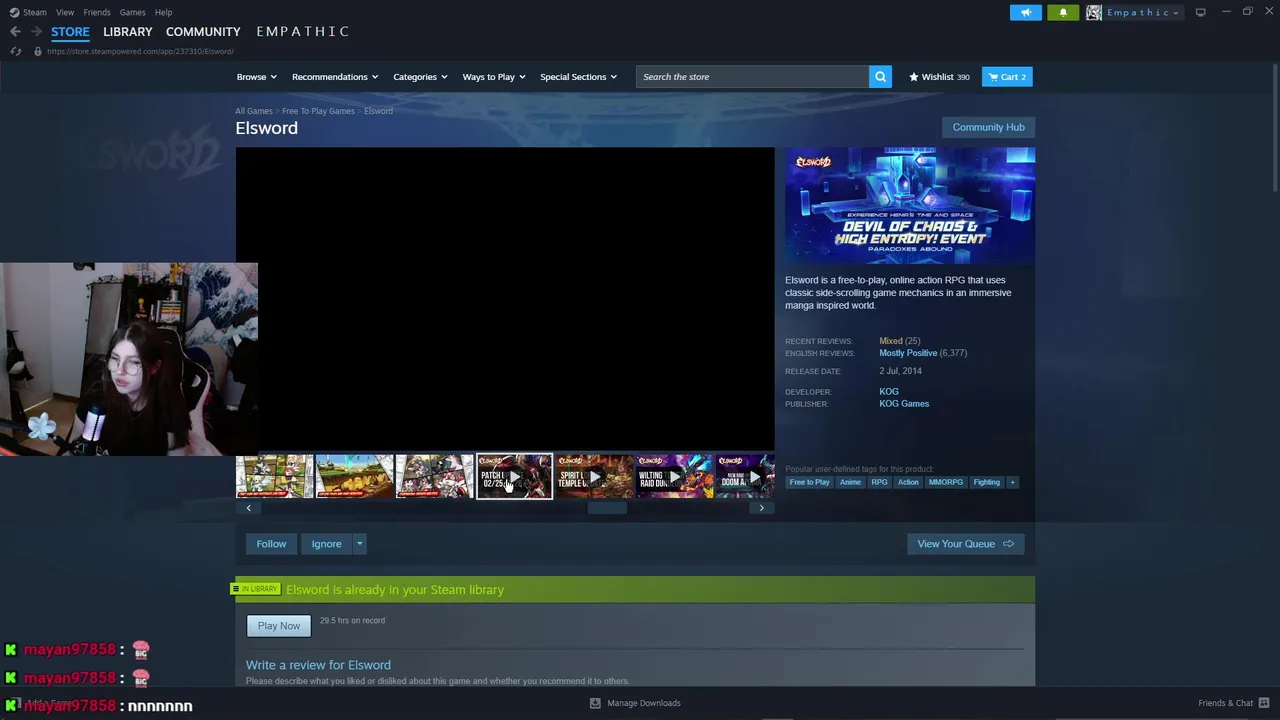Open the Empathic account dropdown

tap(1143, 12)
